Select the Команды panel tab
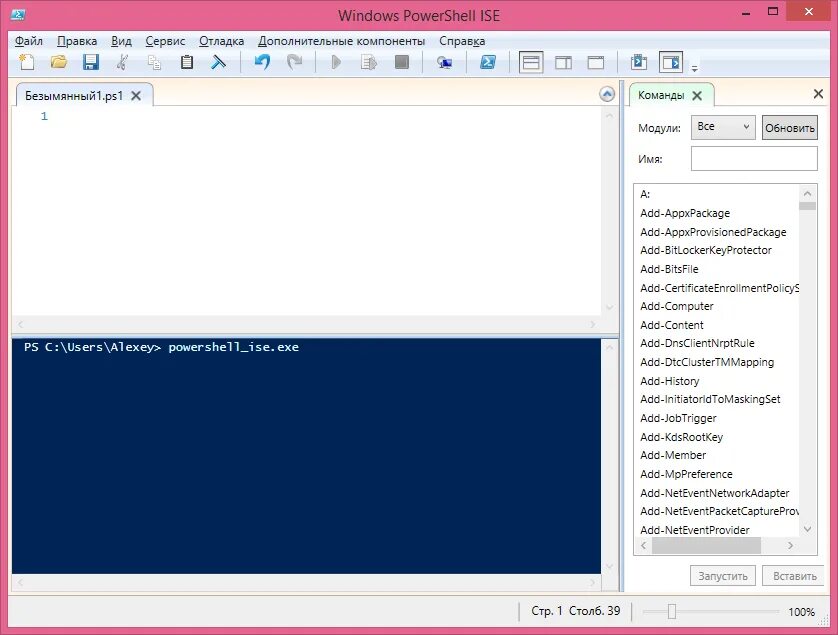This screenshot has width=838, height=635. 661,95
